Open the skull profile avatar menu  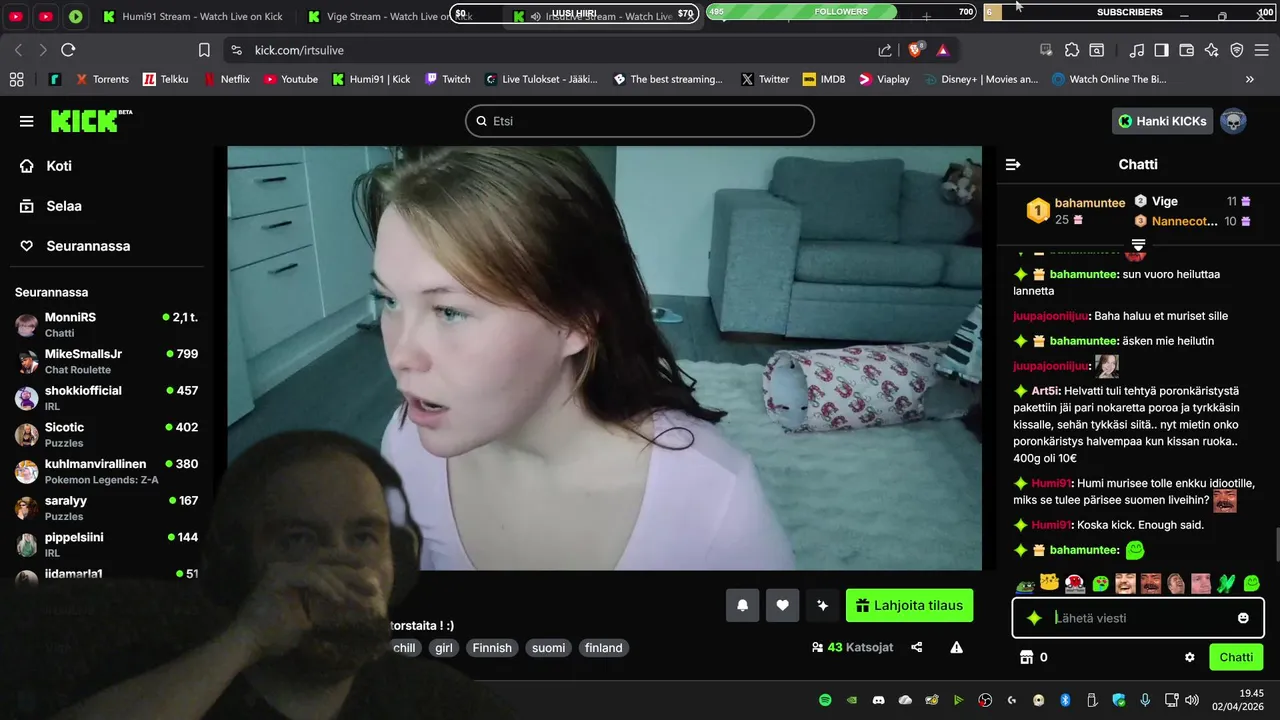(1233, 121)
